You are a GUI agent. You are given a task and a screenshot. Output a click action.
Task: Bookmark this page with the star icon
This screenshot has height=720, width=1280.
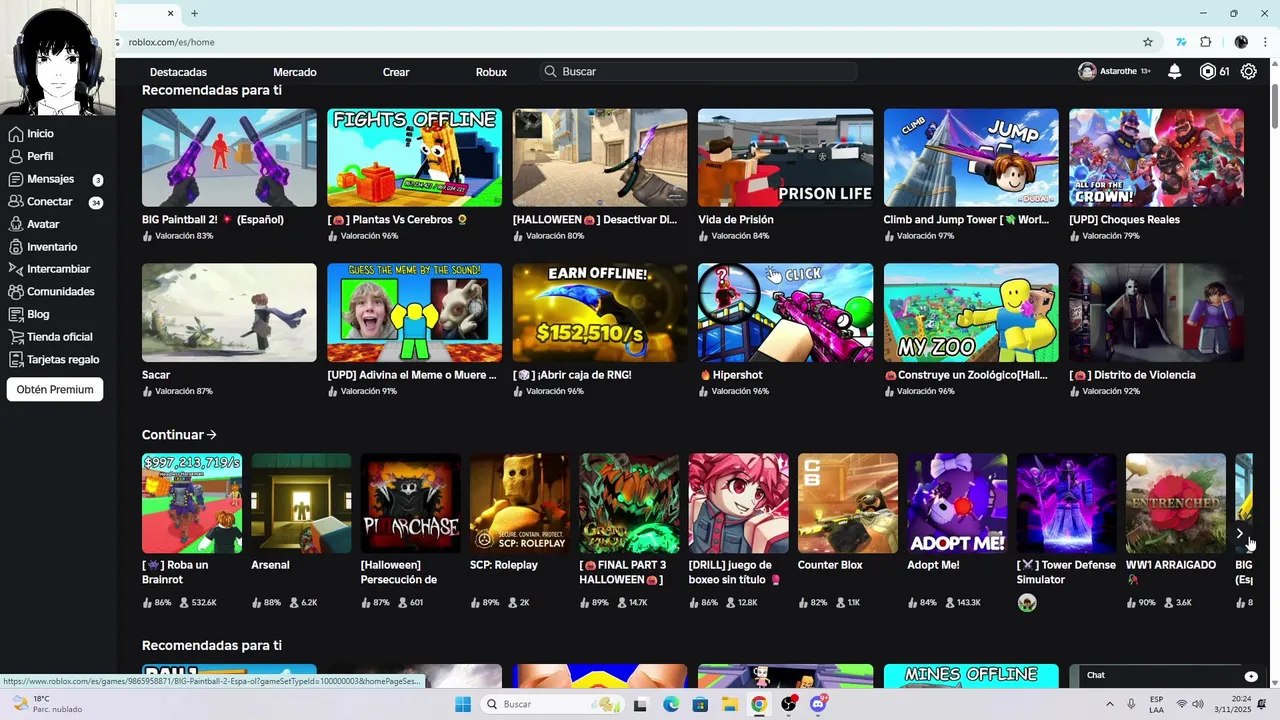click(1148, 42)
